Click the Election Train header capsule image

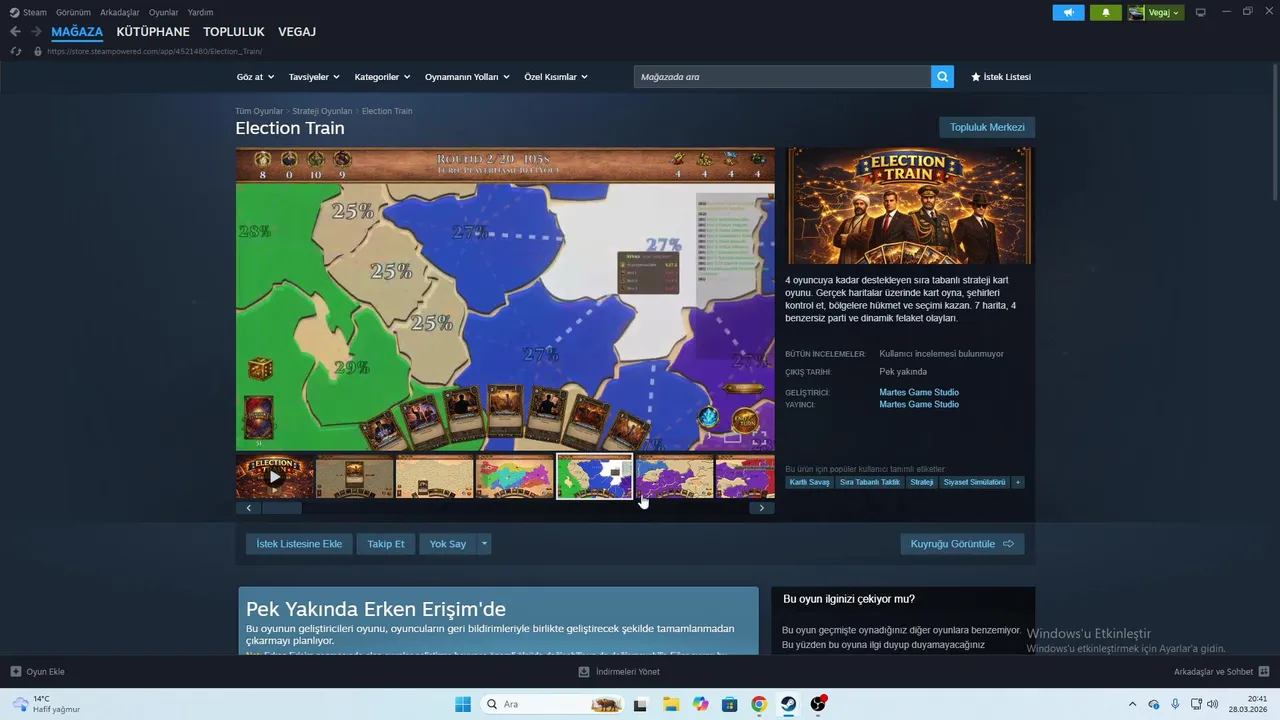(909, 206)
